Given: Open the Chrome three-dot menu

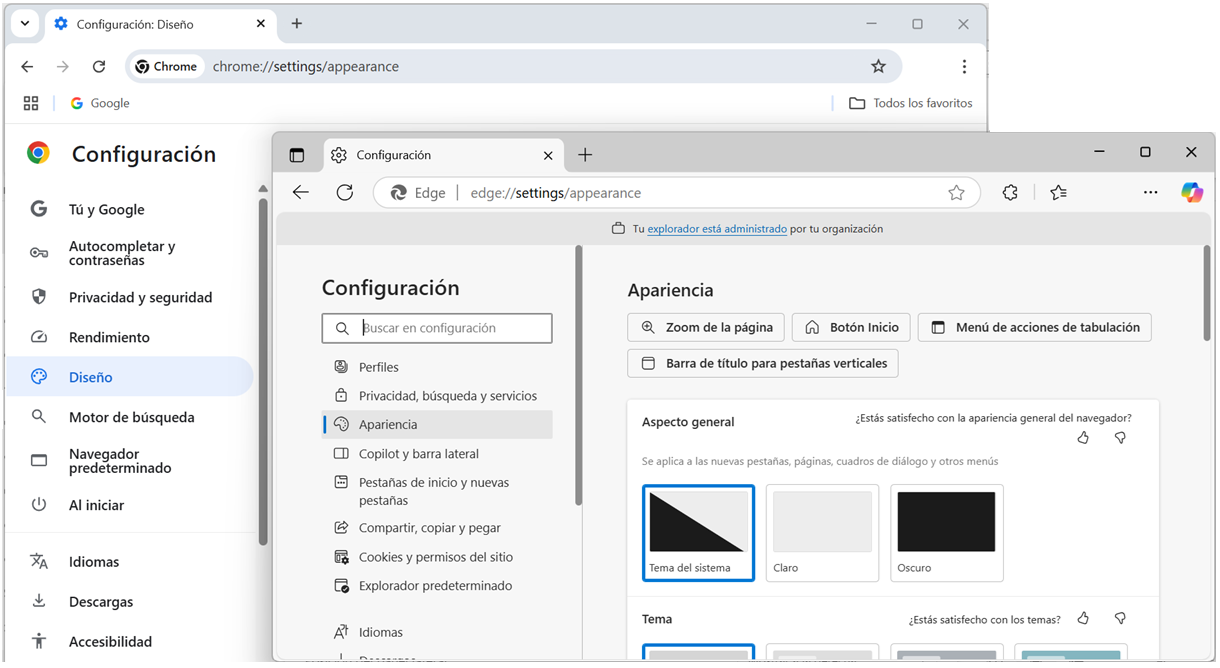Looking at the screenshot, I should (x=964, y=66).
